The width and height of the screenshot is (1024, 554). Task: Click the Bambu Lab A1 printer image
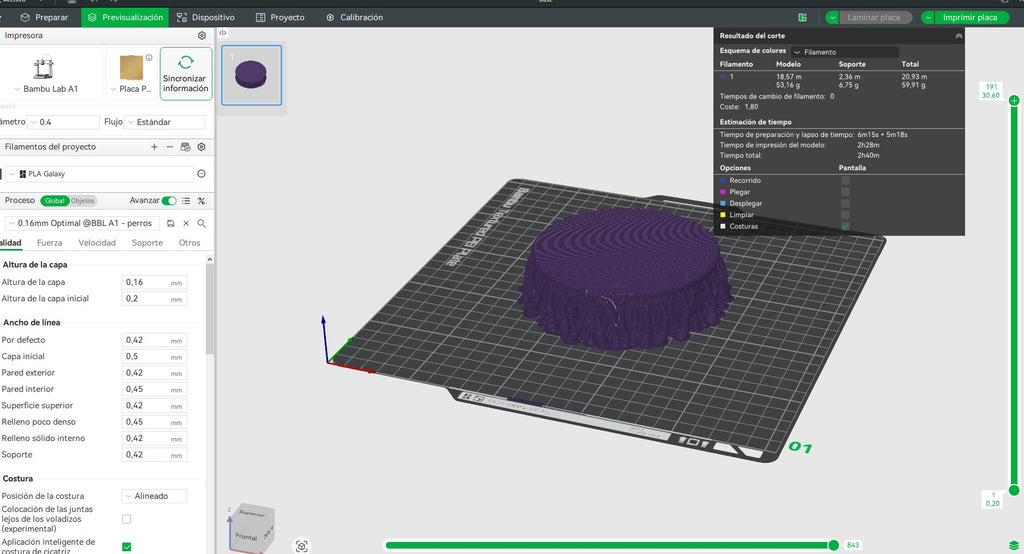44,67
